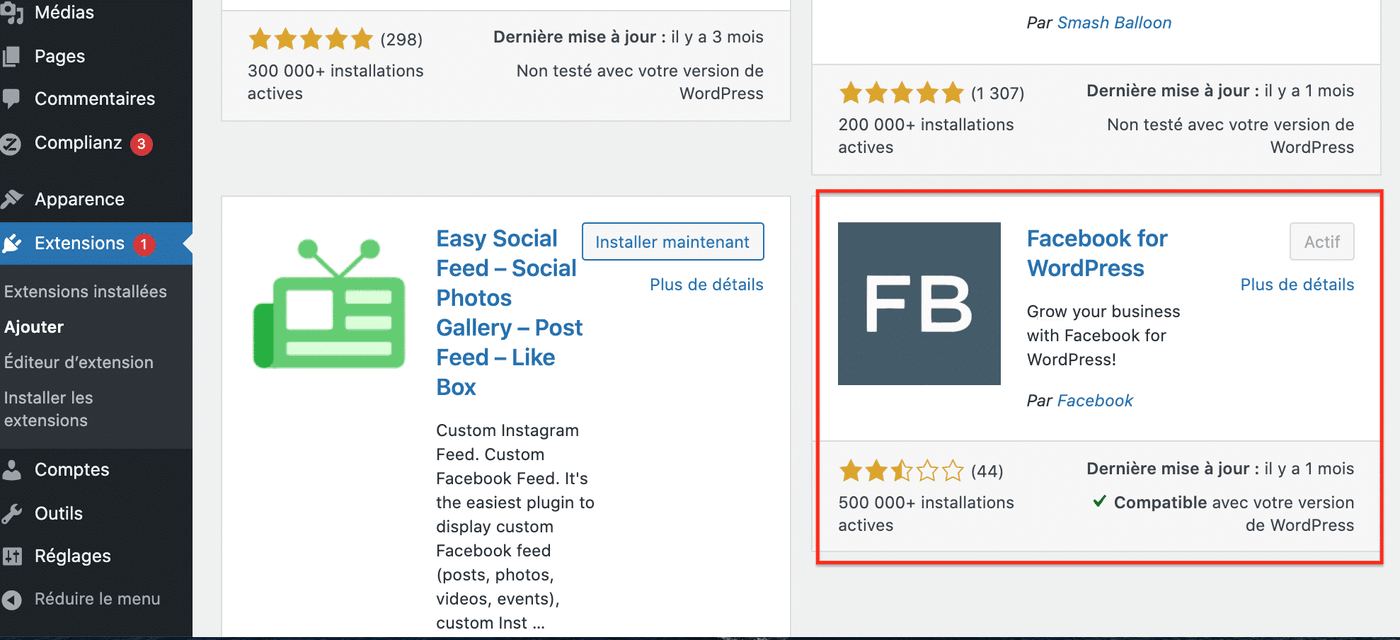Click the Extensions plugin icon

(x=12, y=242)
